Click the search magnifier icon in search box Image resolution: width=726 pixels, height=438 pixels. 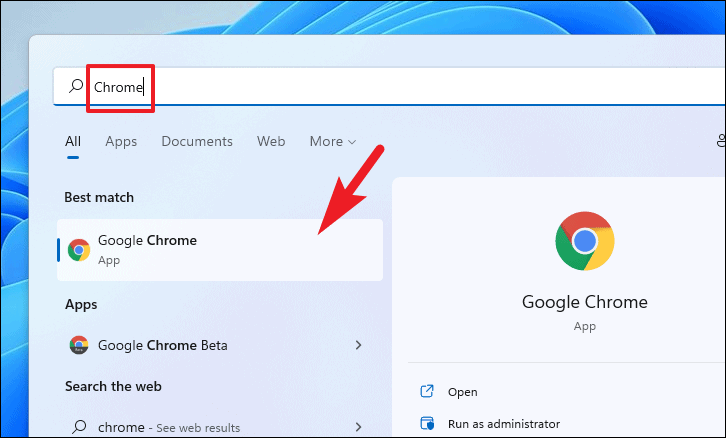click(76, 86)
